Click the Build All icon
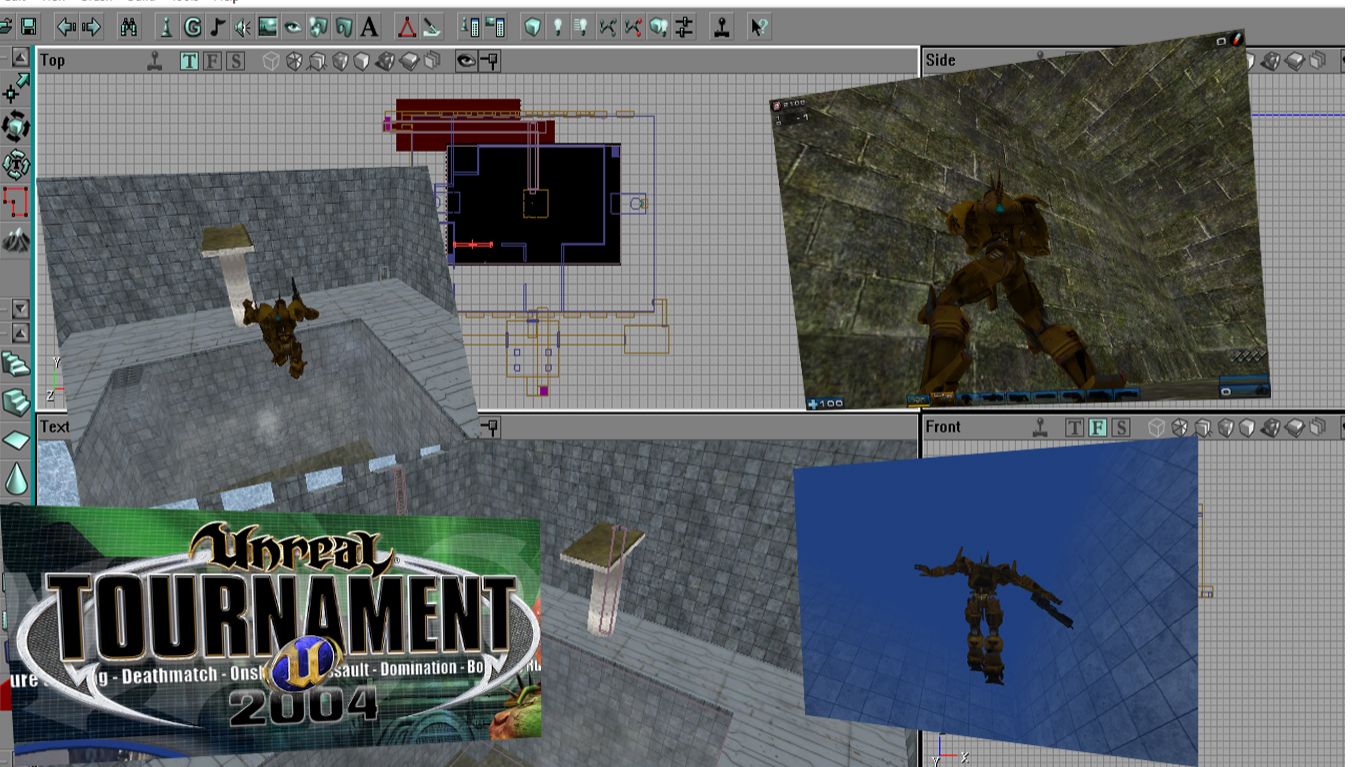Screen dimensions: 1366x767 coord(658,27)
